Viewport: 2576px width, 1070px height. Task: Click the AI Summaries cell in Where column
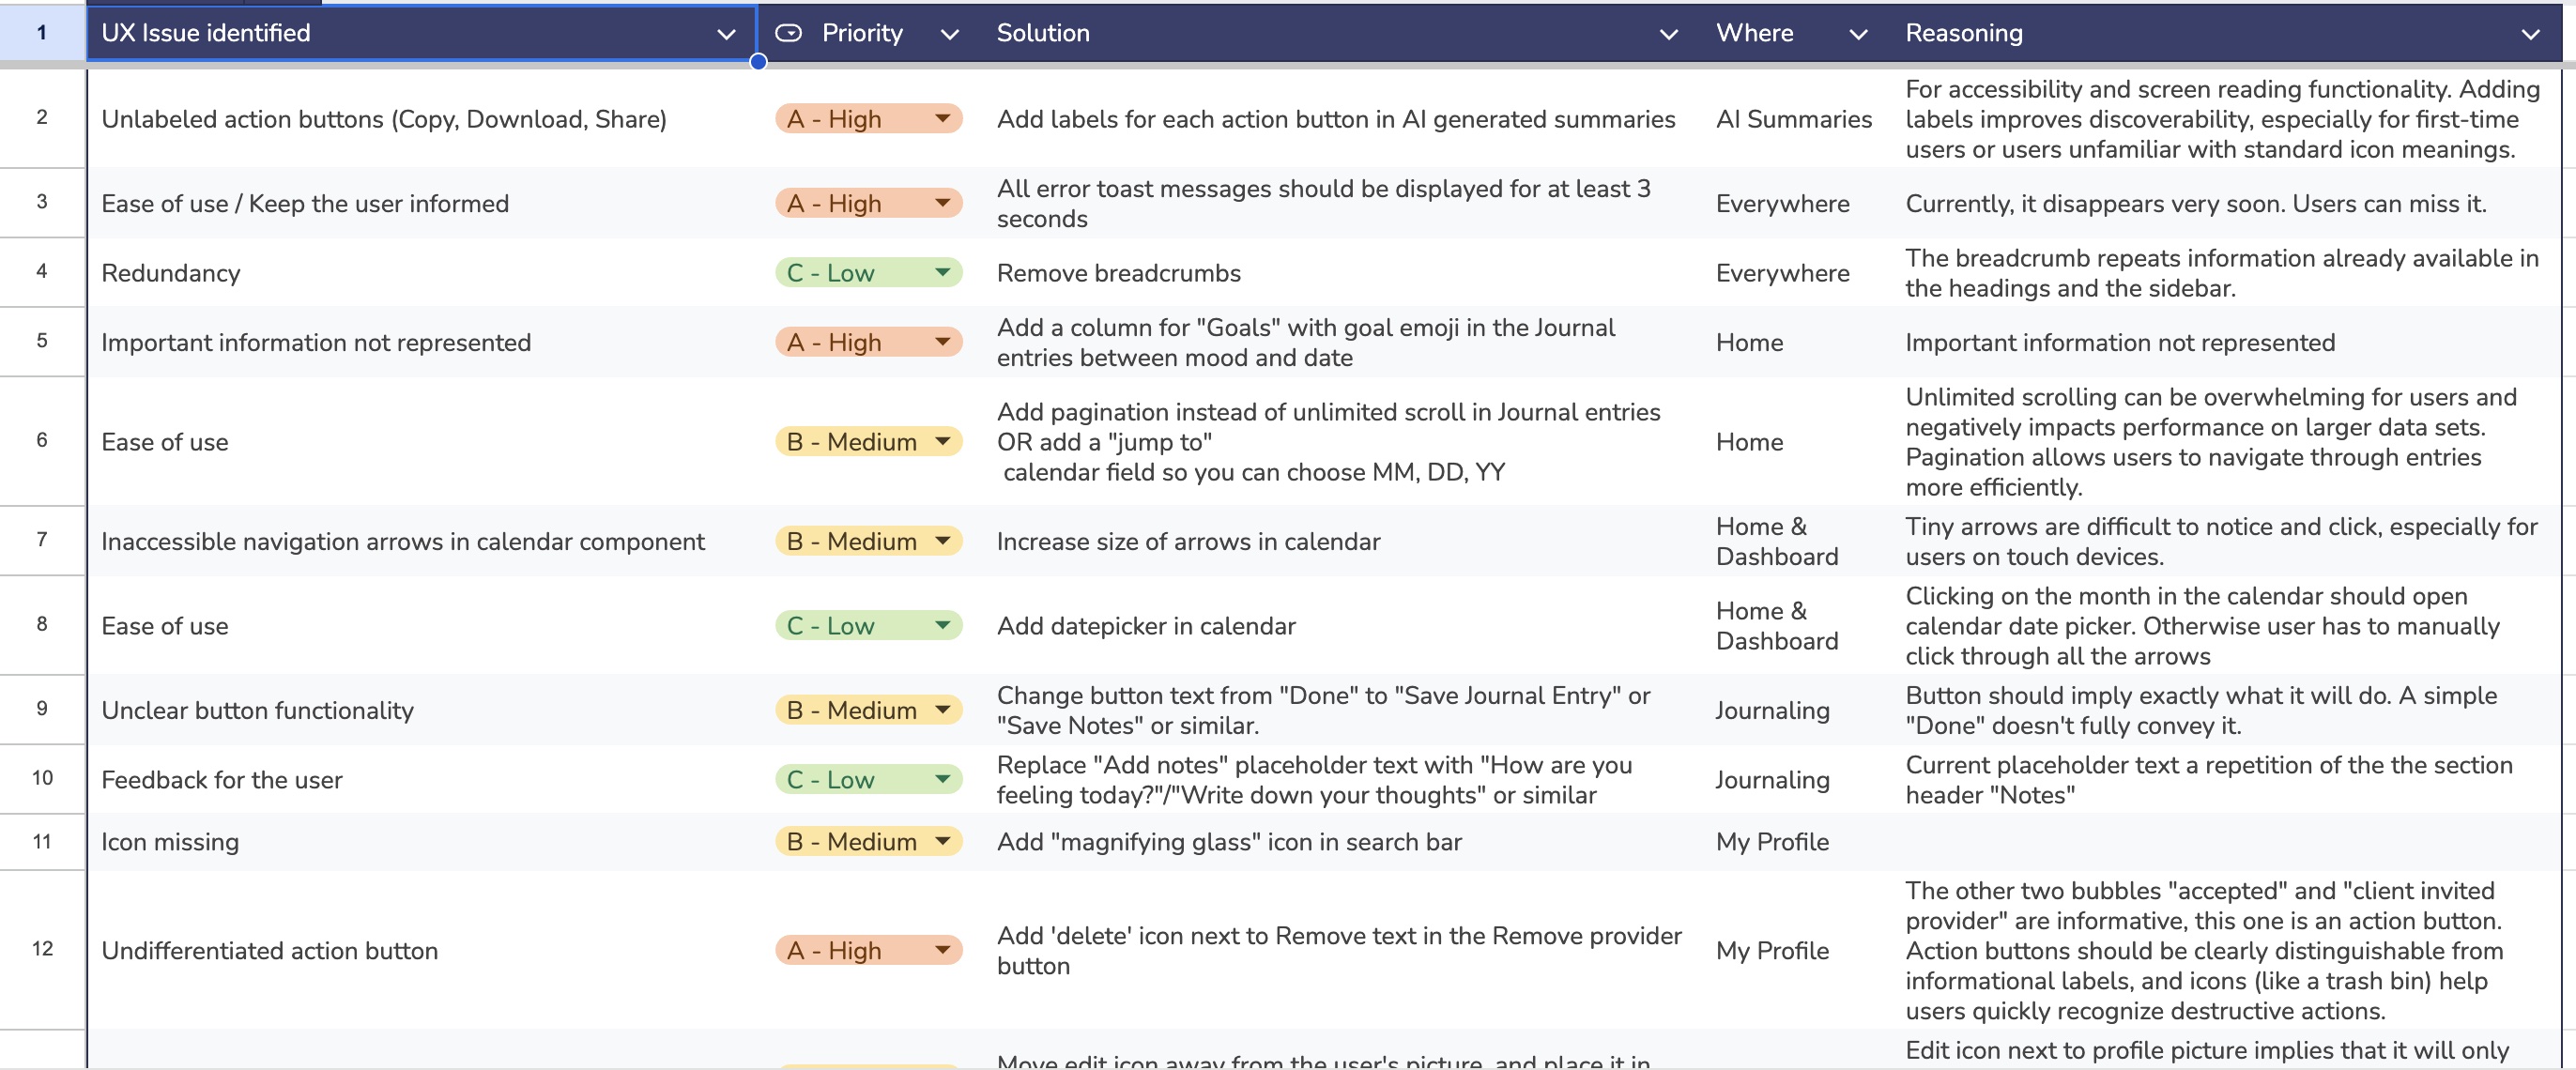[1793, 119]
